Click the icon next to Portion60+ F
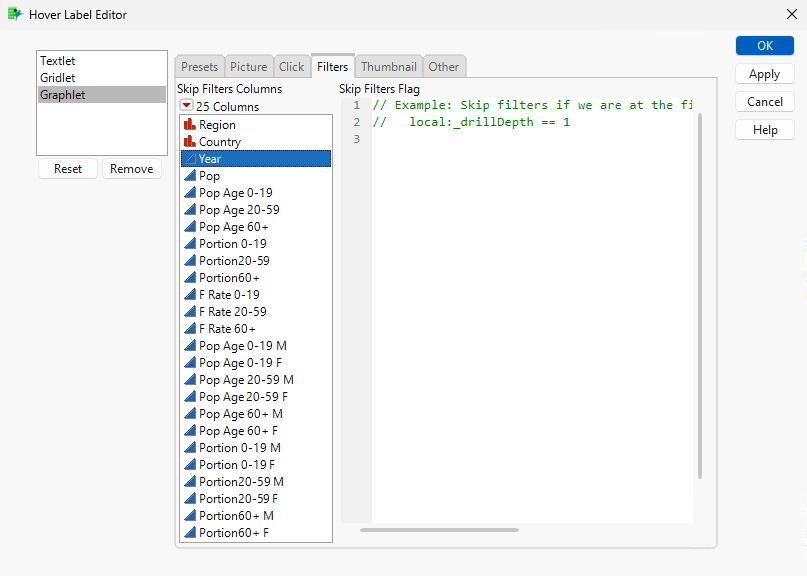The height and width of the screenshot is (576, 807). [189, 532]
